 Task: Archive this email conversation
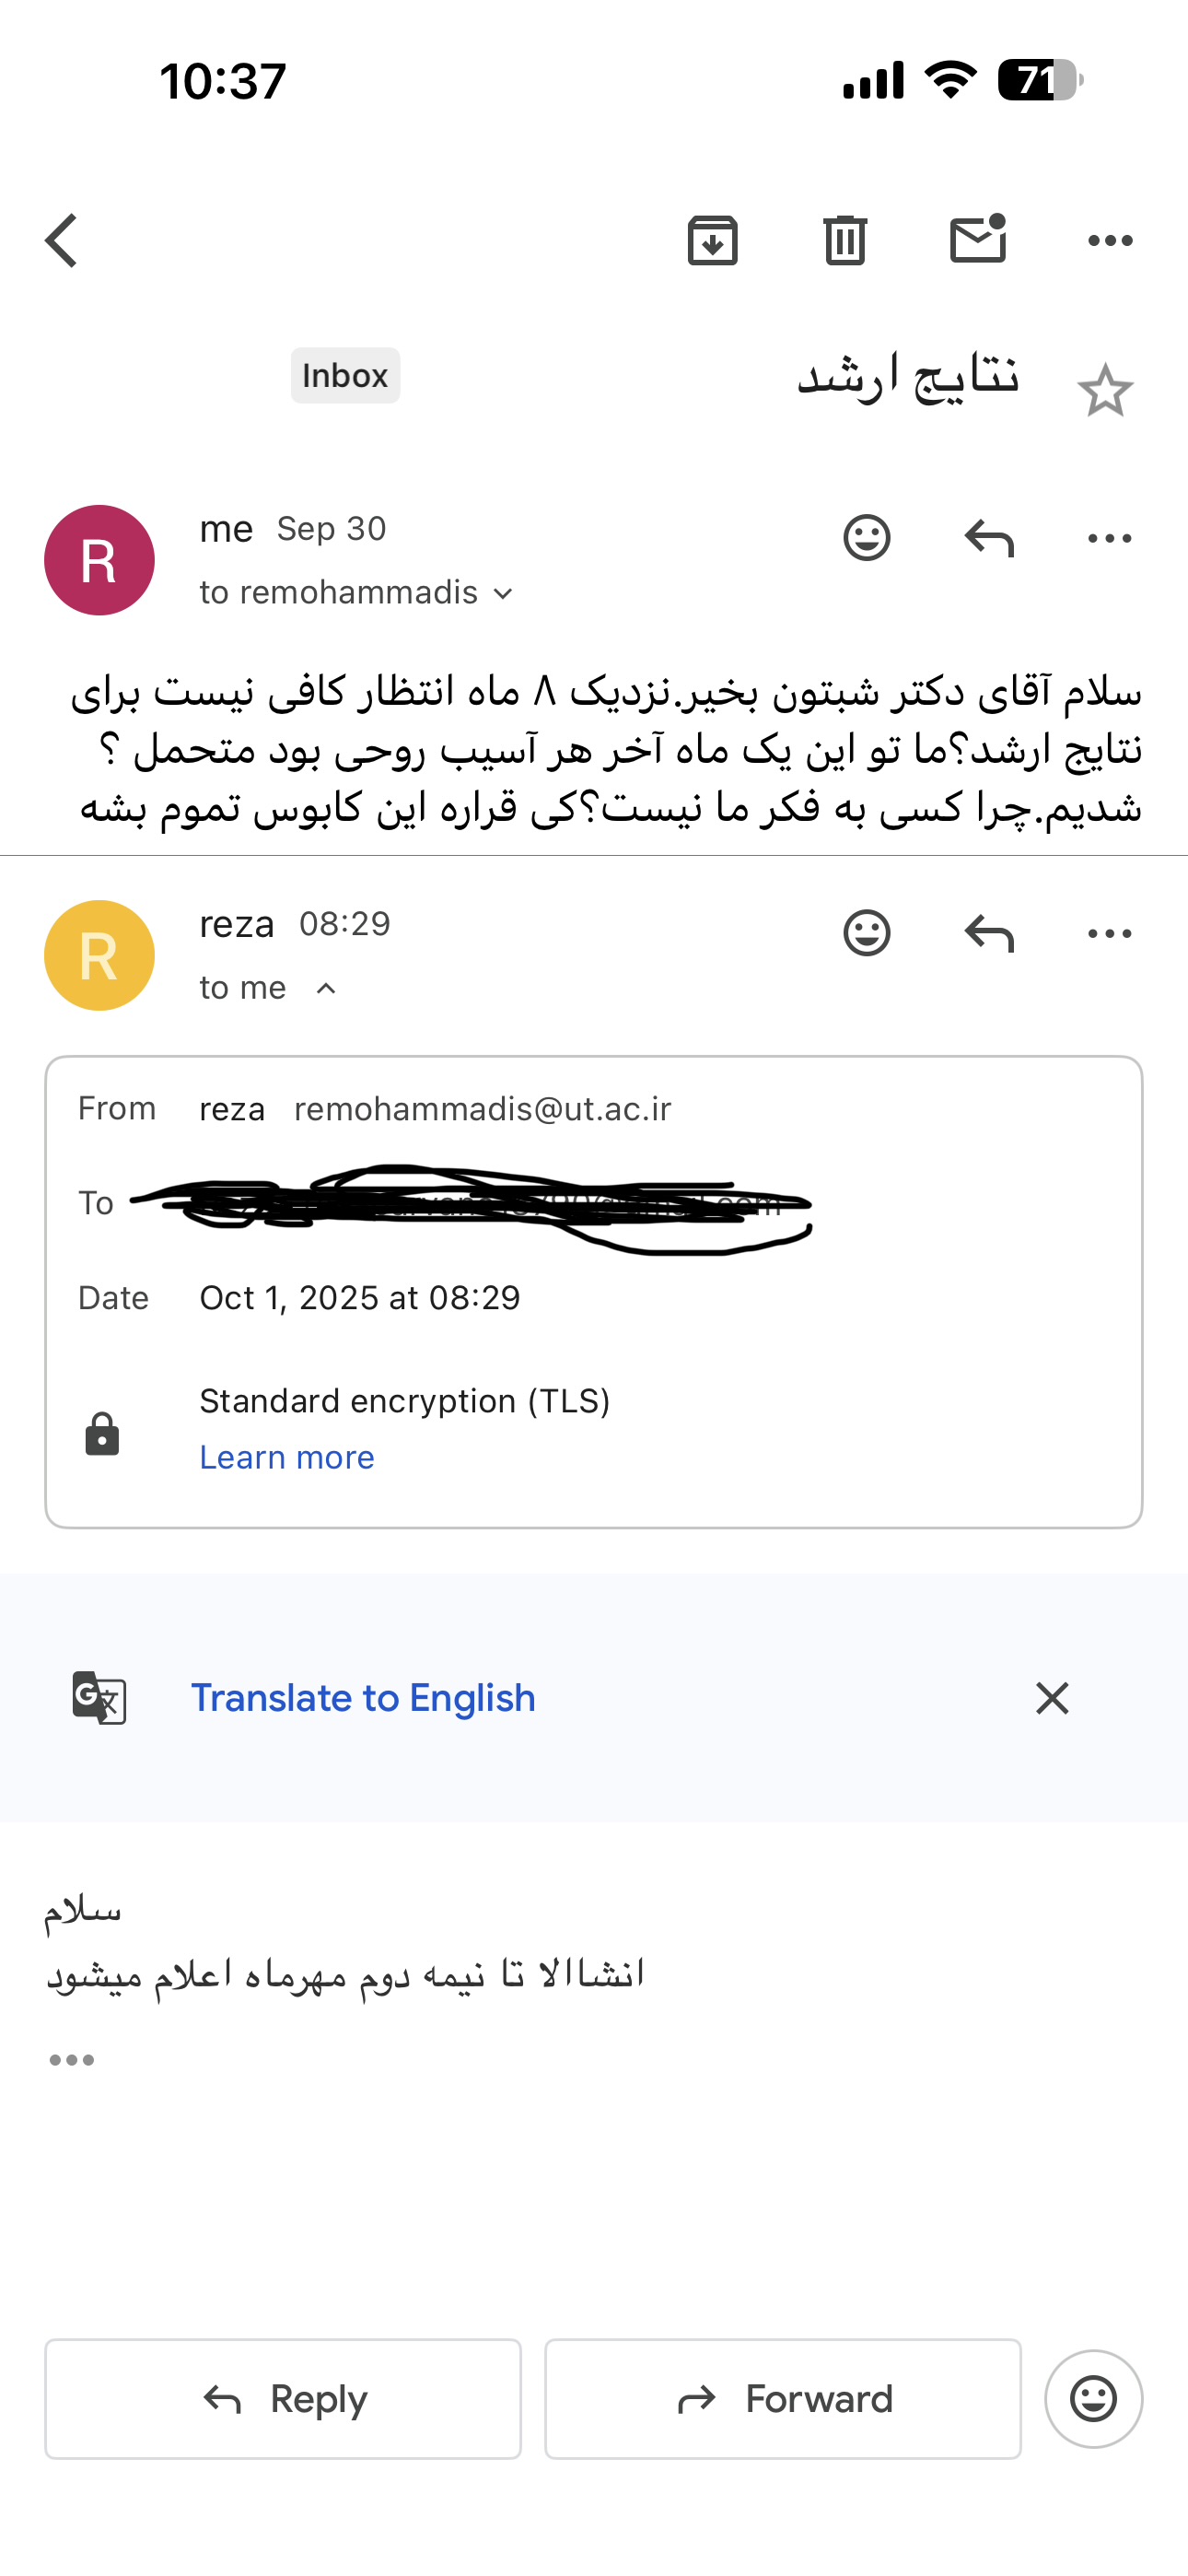(712, 241)
